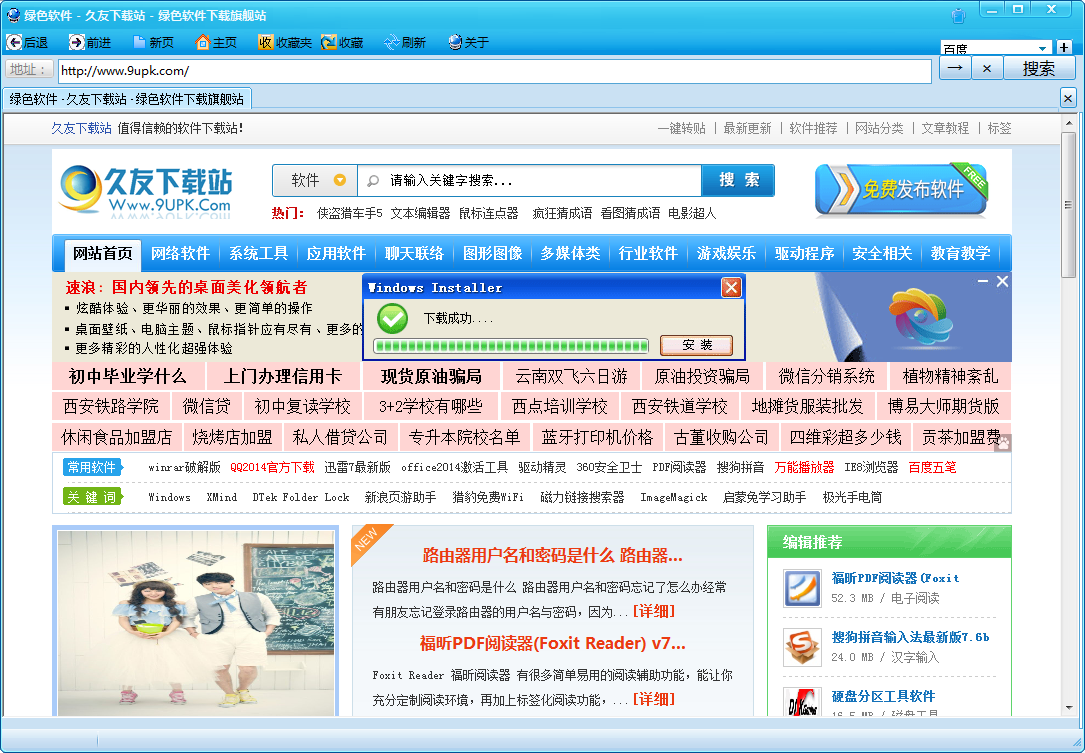Go to the 主页 home page

216,42
